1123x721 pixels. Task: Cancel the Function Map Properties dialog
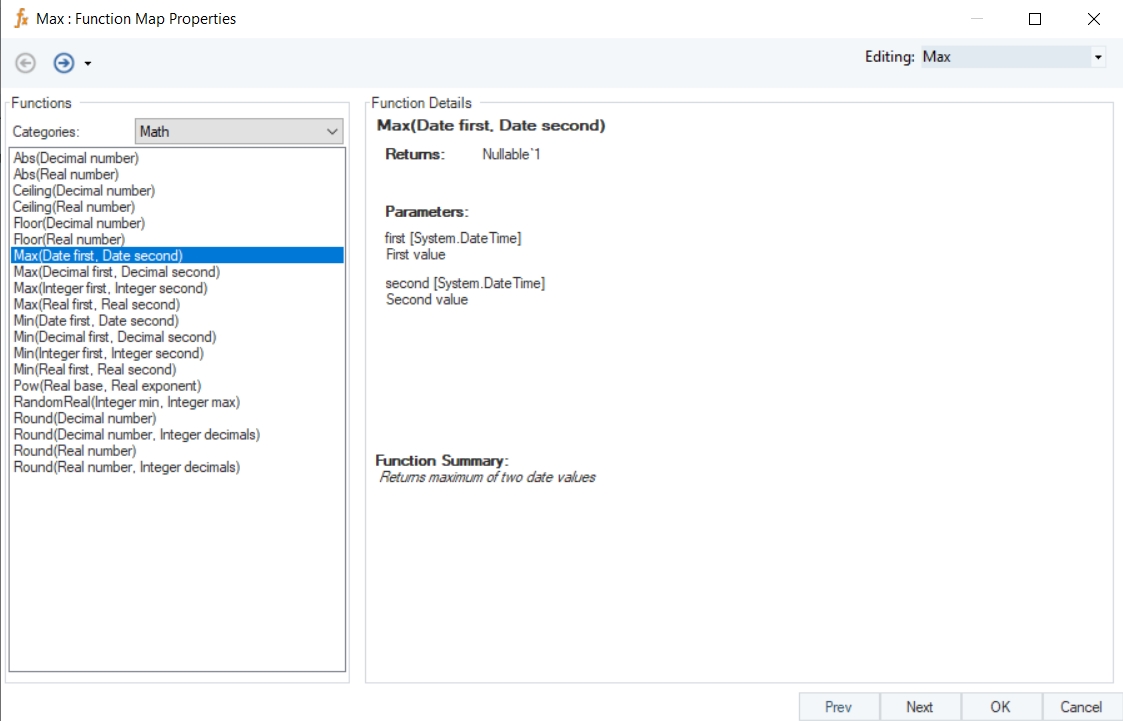coord(1081,707)
